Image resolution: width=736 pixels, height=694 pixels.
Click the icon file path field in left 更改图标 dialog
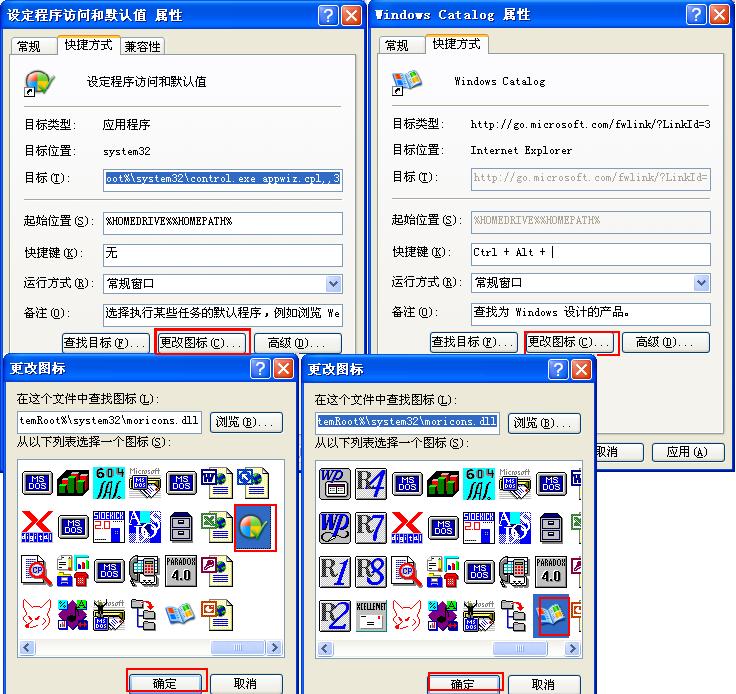click(109, 421)
